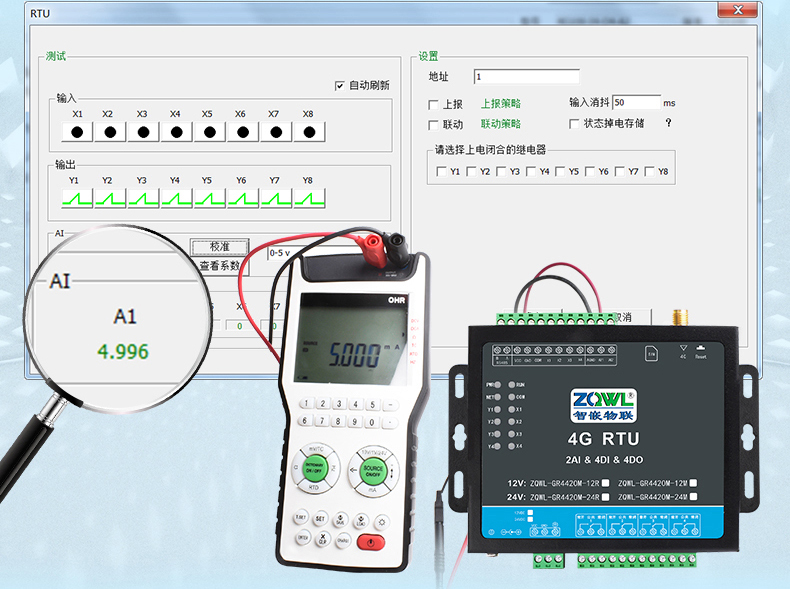The image size is (790, 589).
Task: Enable the 联动 linkage checkbox
Action: pos(433,125)
